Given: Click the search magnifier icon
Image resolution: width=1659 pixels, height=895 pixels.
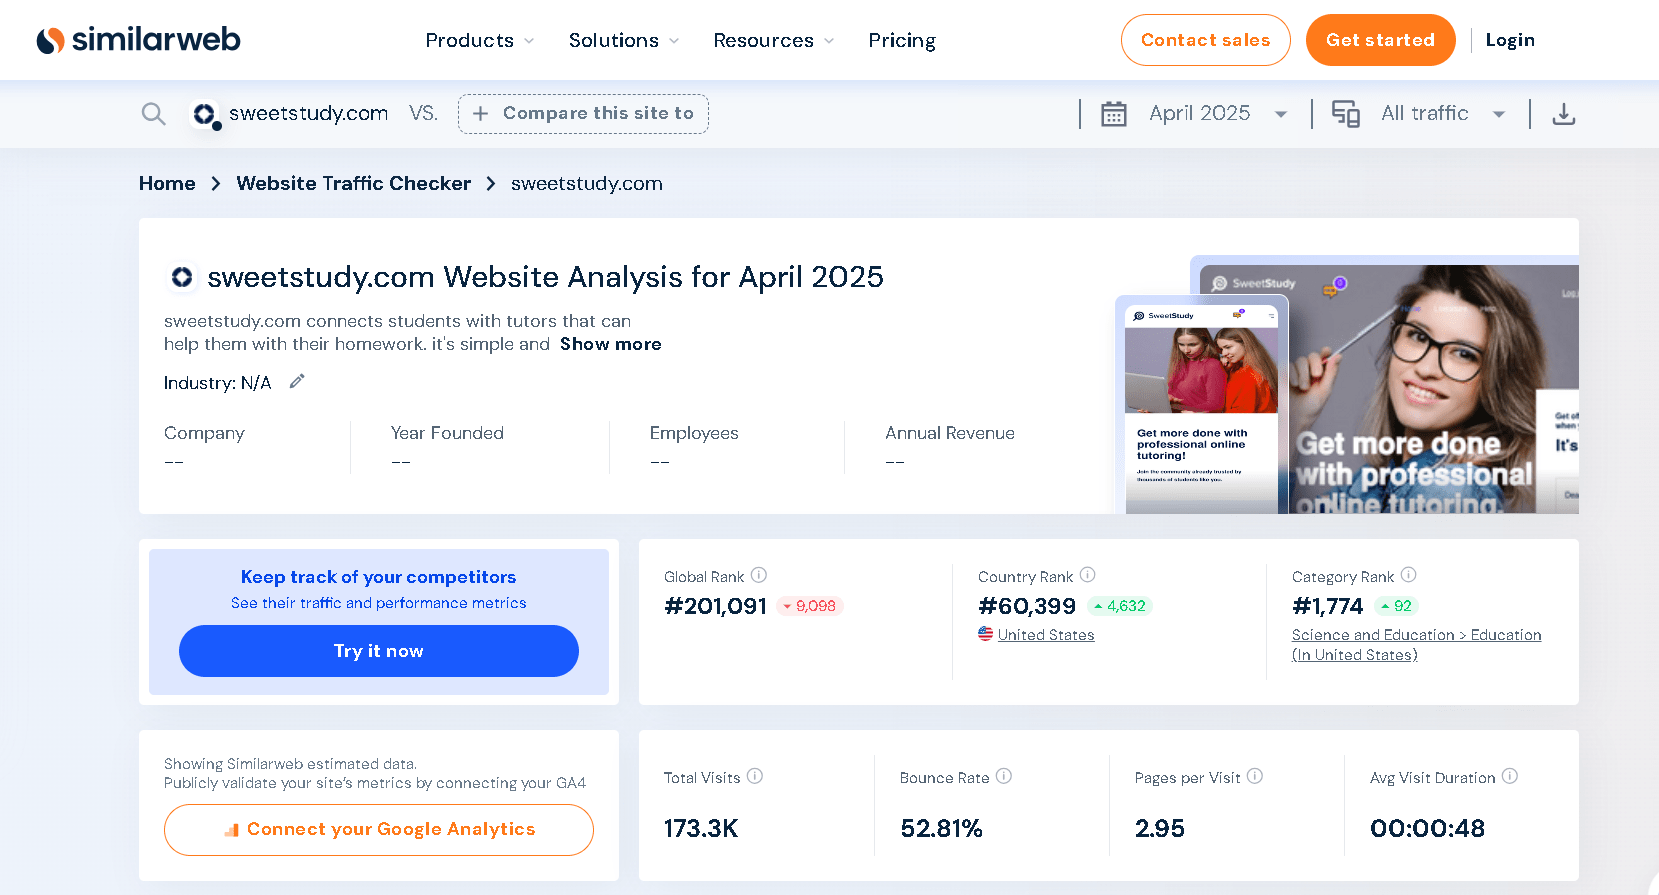Looking at the screenshot, I should (x=153, y=114).
